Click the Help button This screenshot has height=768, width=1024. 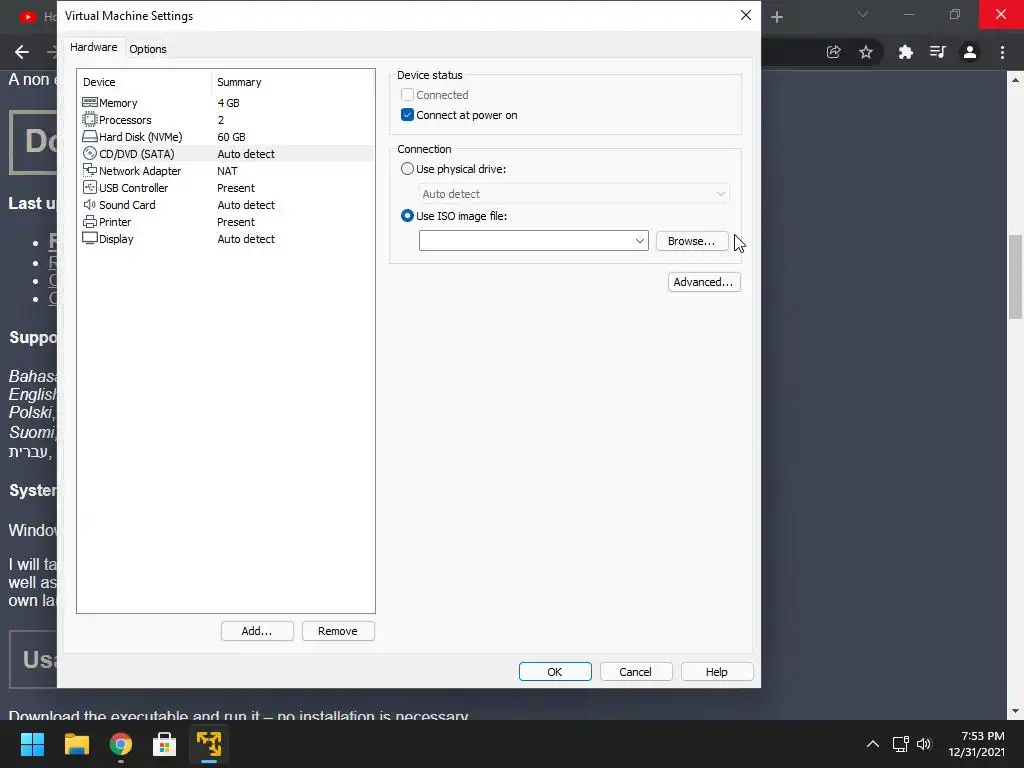click(x=716, y=672)
